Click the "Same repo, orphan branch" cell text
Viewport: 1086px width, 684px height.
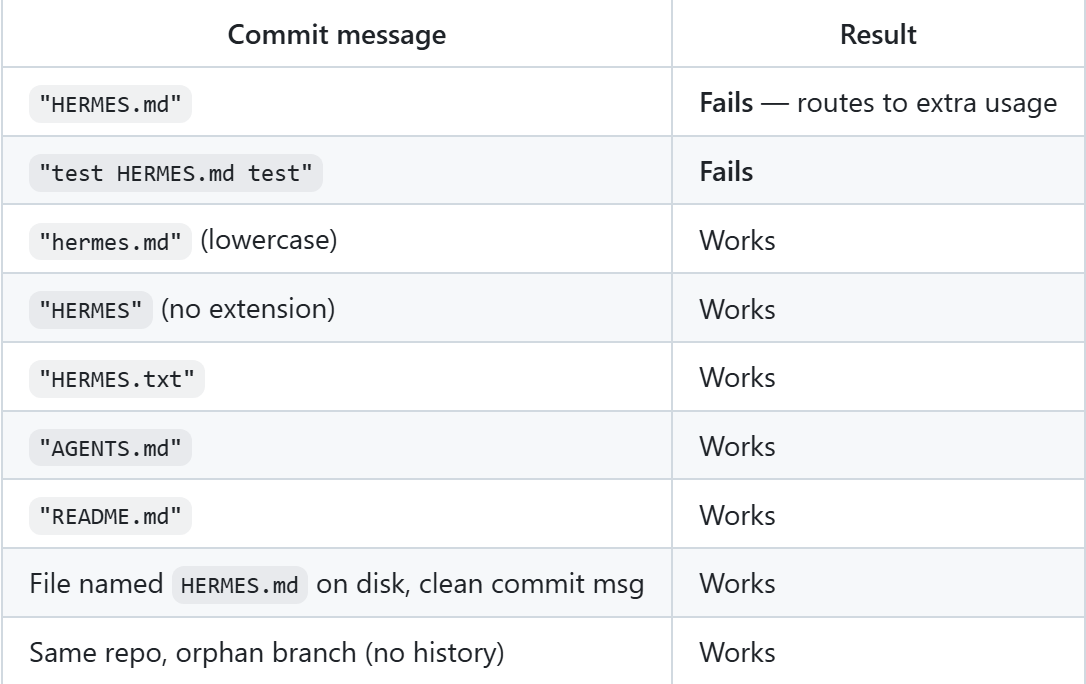click(x=266, y=653)
